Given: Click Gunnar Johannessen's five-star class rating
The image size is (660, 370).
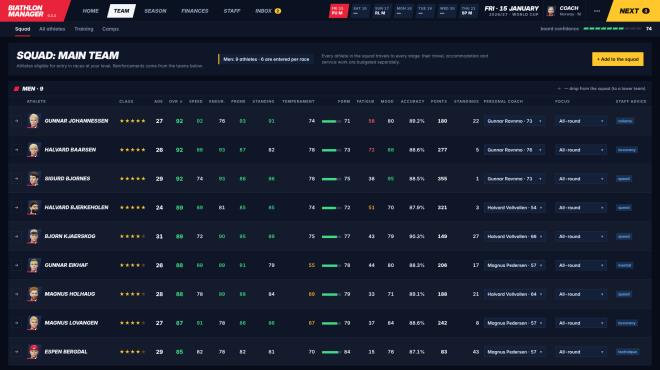Looking at the screenshot, I should click(133, 121).
